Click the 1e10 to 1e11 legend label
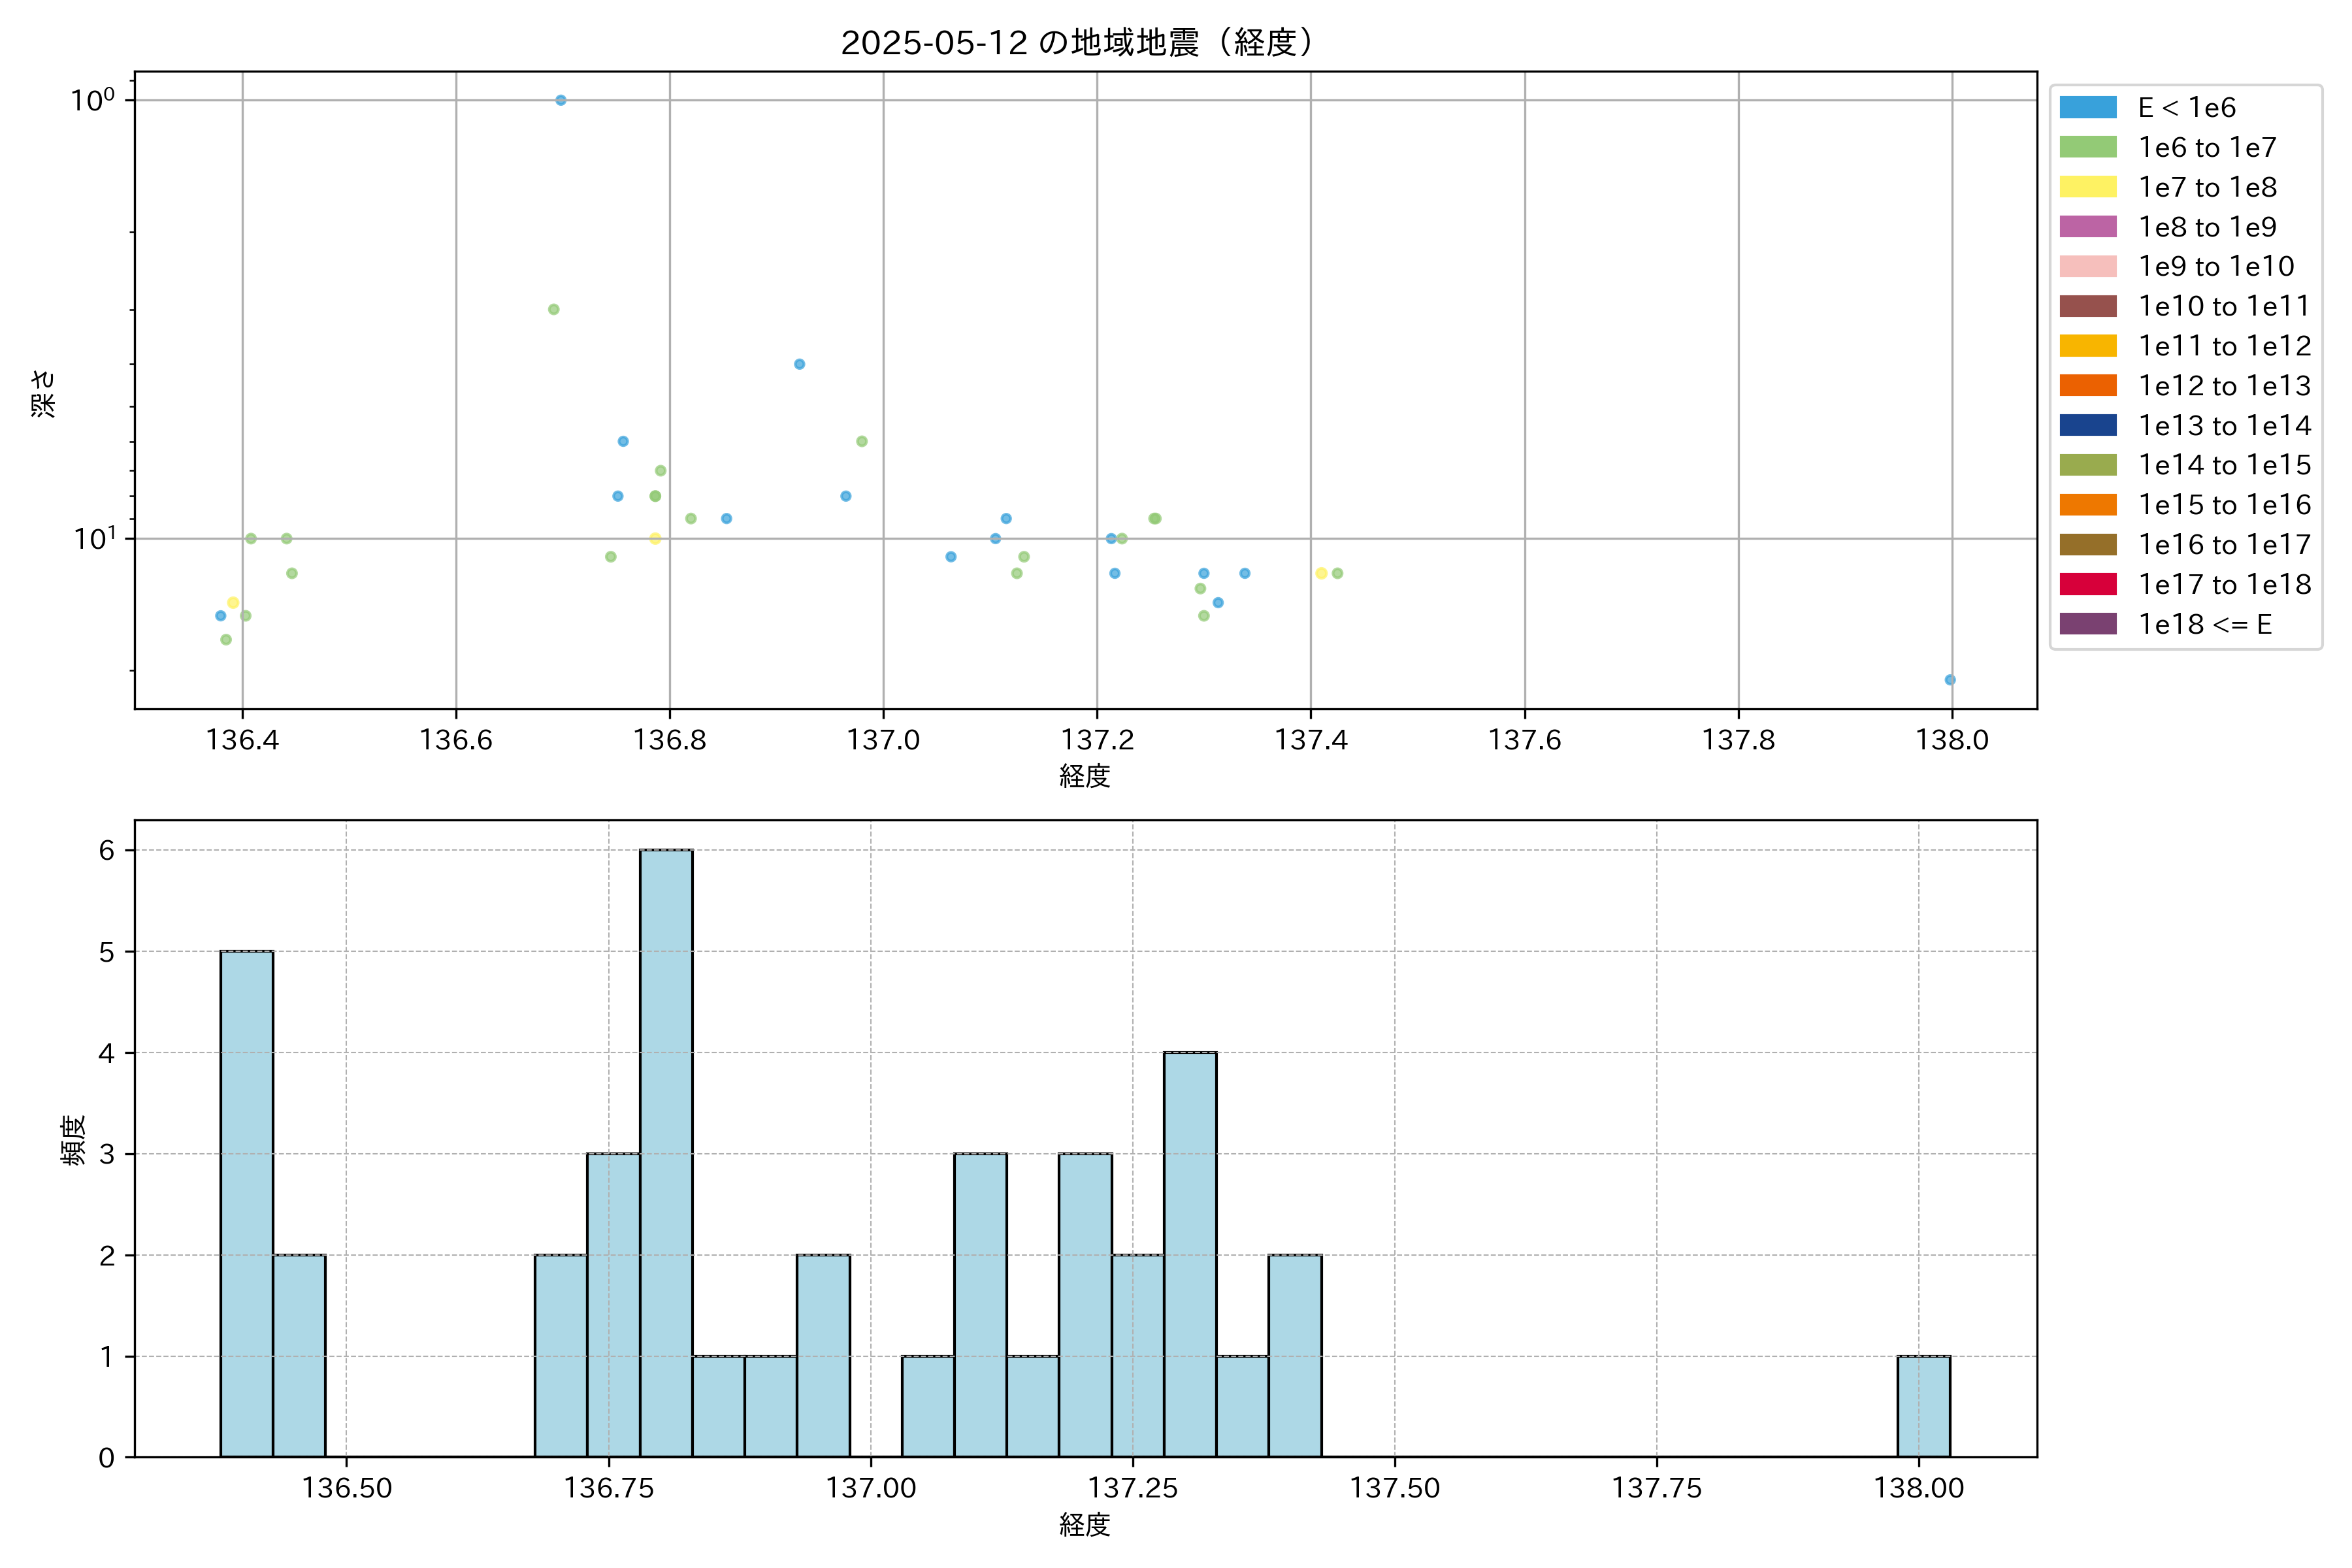This screenshot has width=2352, height=1568. coord(2224,306)
